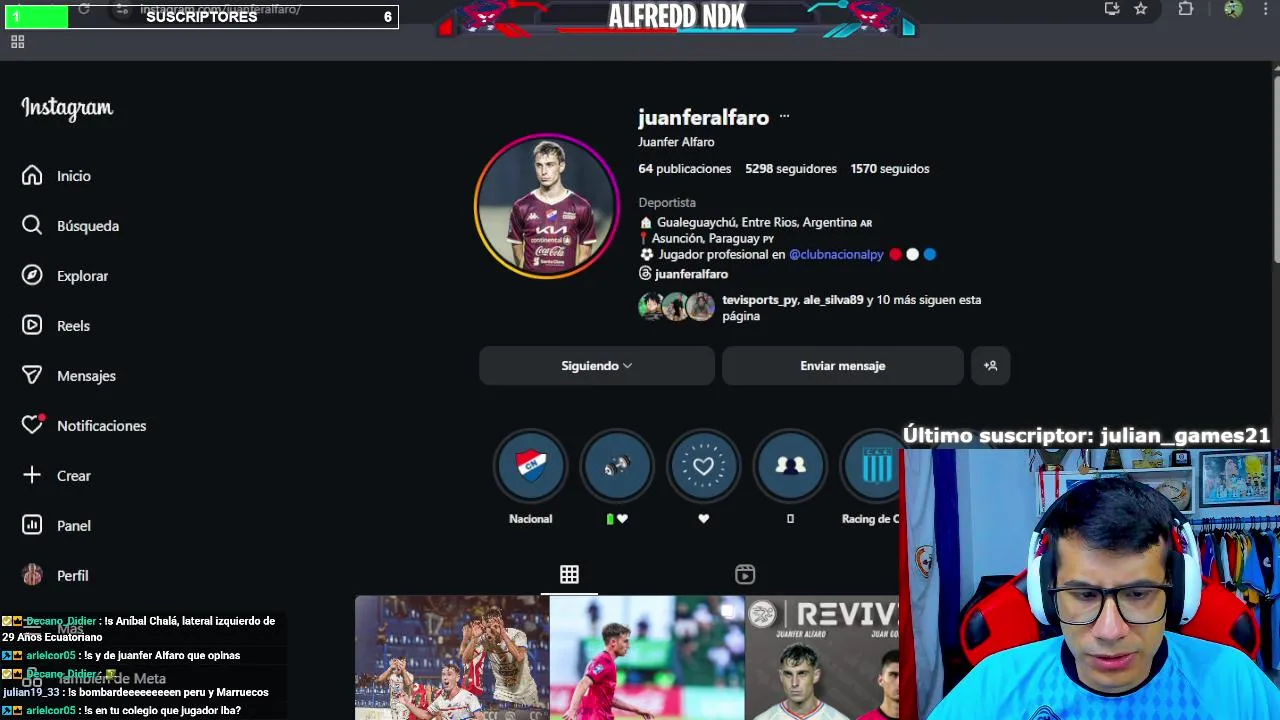Screen dimensions: 1280x720
Task: Open the Threads juanferalfaro icon link
Action: click(645, 274)
